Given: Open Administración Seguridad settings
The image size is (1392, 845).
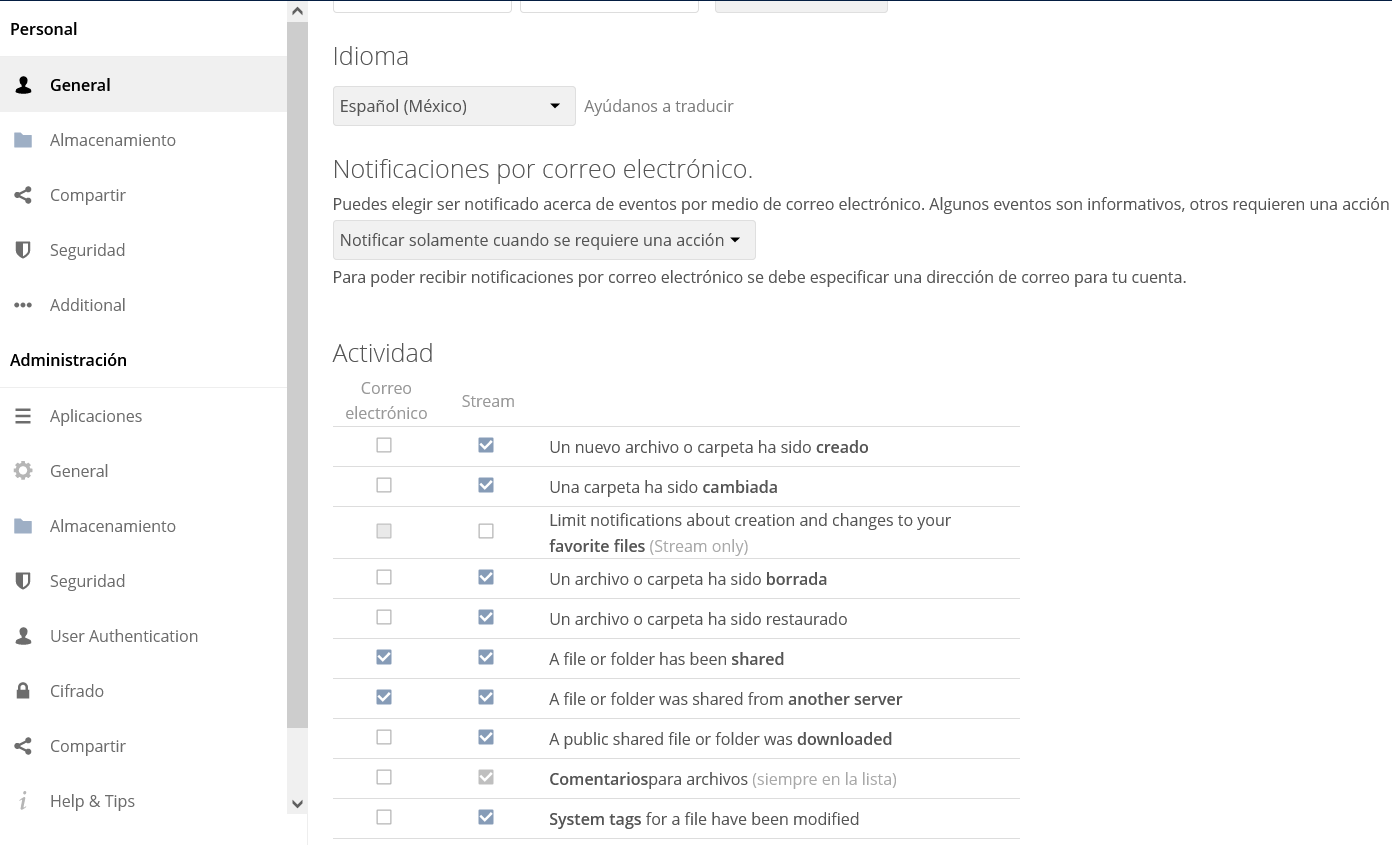Looking at the screenshot, I should [143, 581].
